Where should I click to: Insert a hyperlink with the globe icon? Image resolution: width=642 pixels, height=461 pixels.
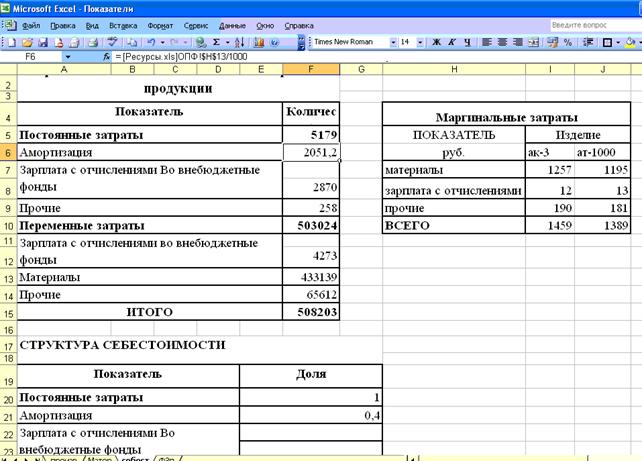point(200,42)
